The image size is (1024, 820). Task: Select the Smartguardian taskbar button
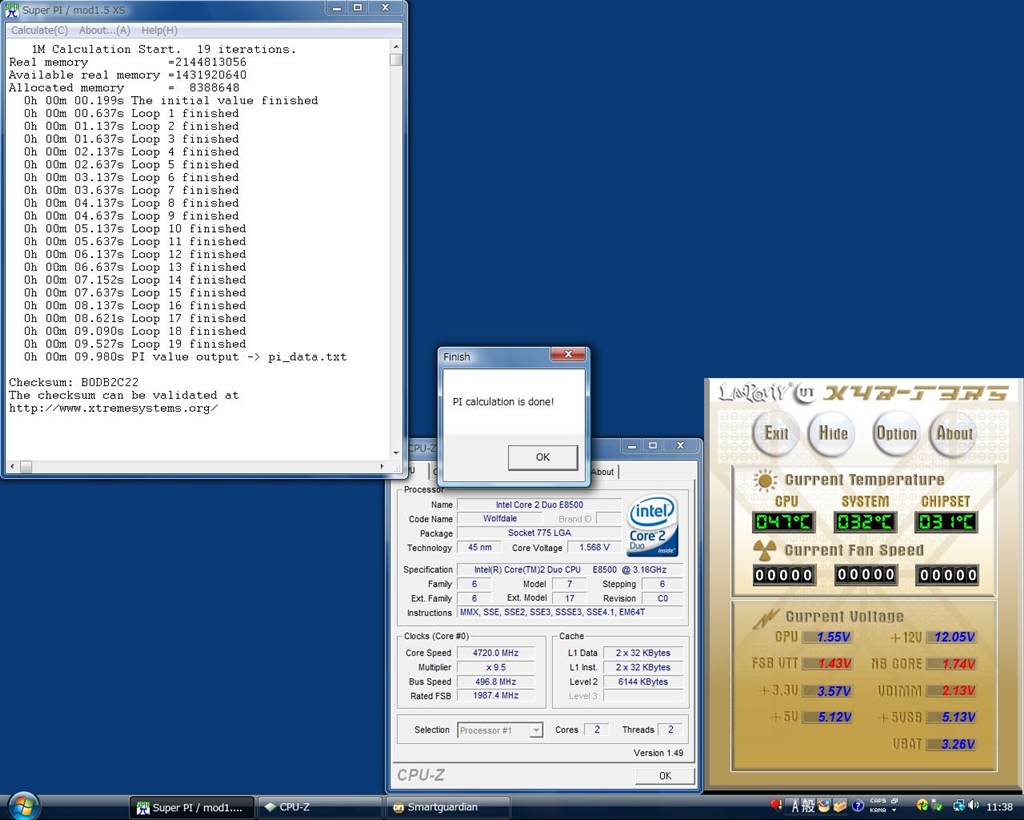click(x=447, y=807)
